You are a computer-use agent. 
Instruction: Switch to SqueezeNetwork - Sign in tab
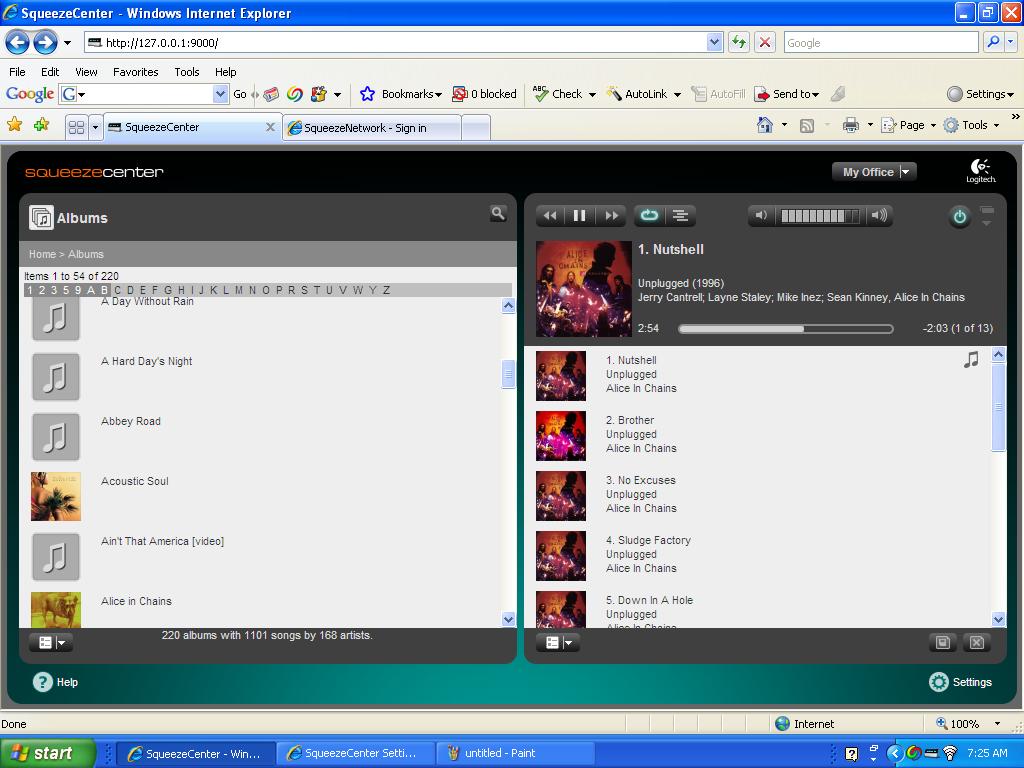(365, 128)
